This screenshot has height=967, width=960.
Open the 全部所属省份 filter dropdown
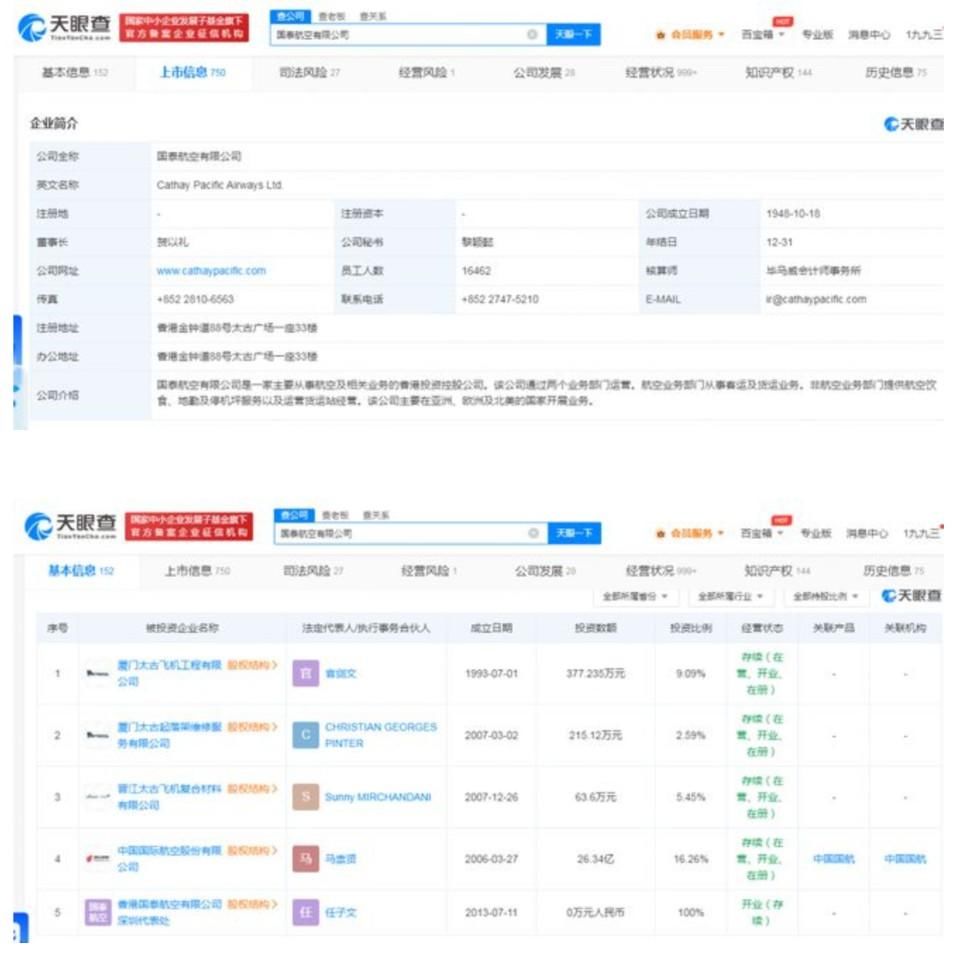(635, 596)
